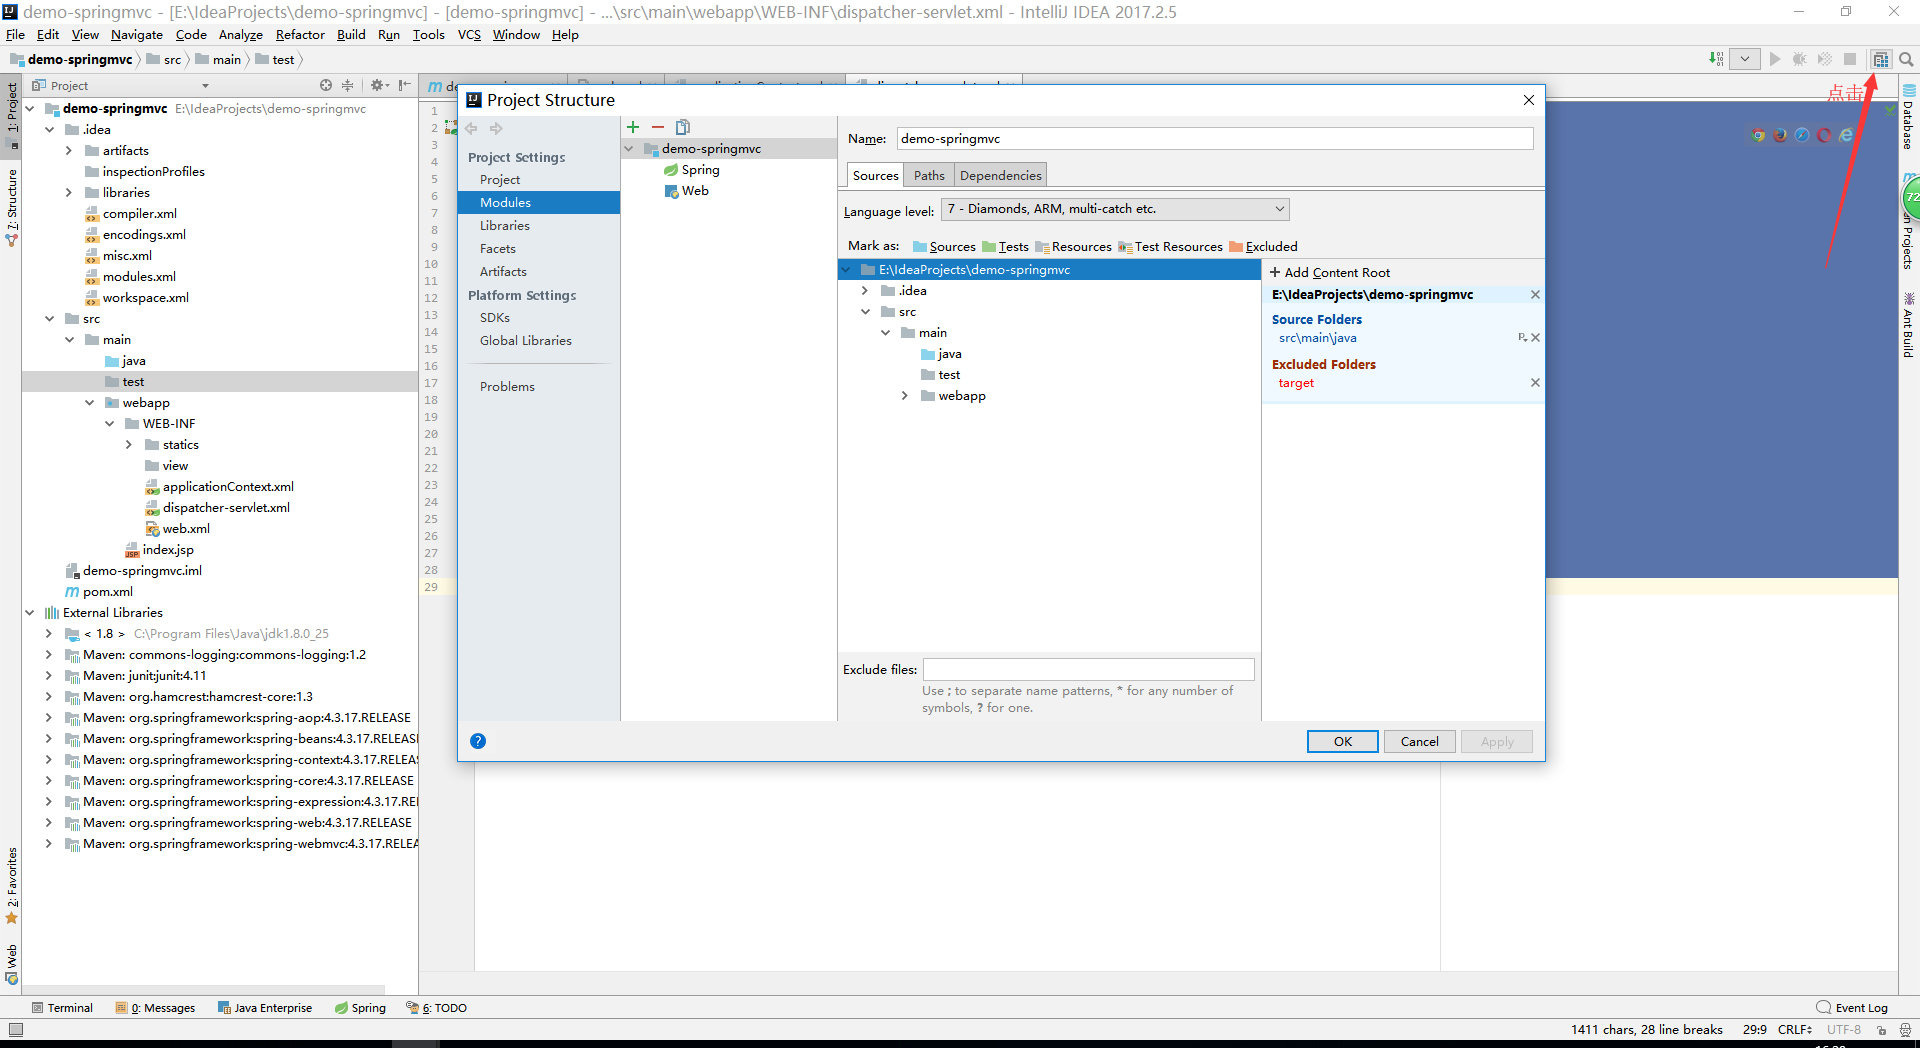Open Event Log tool window
The image size is (1920, 1048).
click(x=1852, y=1008)
